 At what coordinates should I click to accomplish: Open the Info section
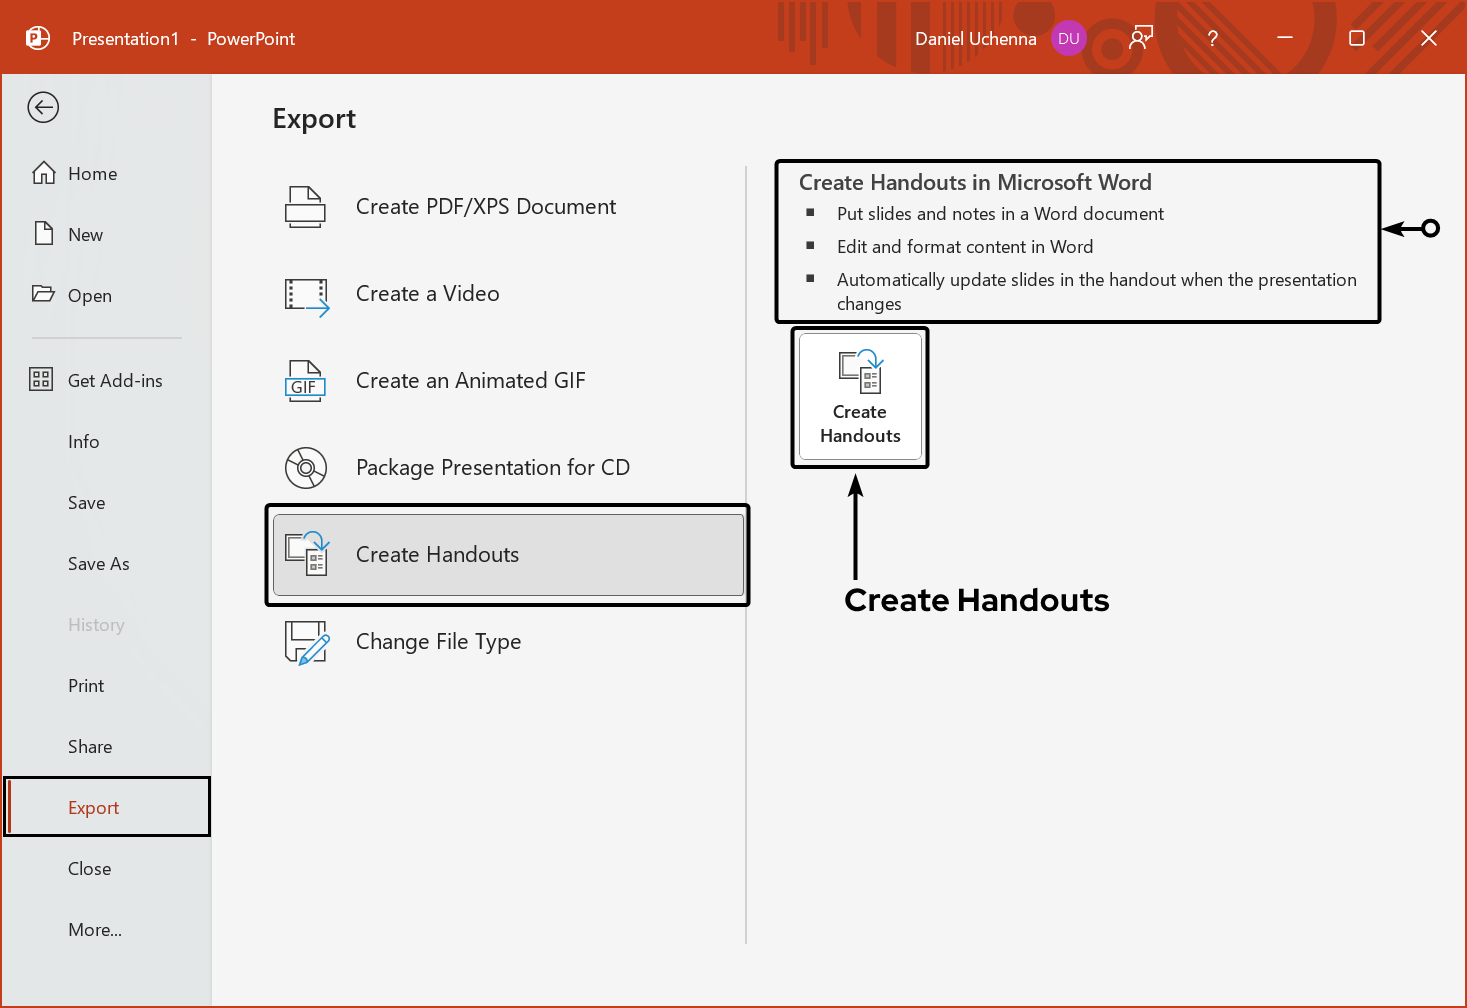point(83,441)
